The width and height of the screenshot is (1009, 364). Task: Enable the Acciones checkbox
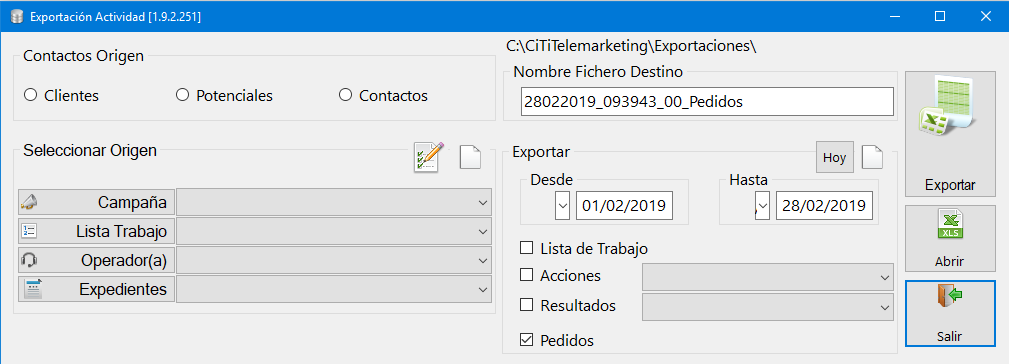tap(526, 275)
